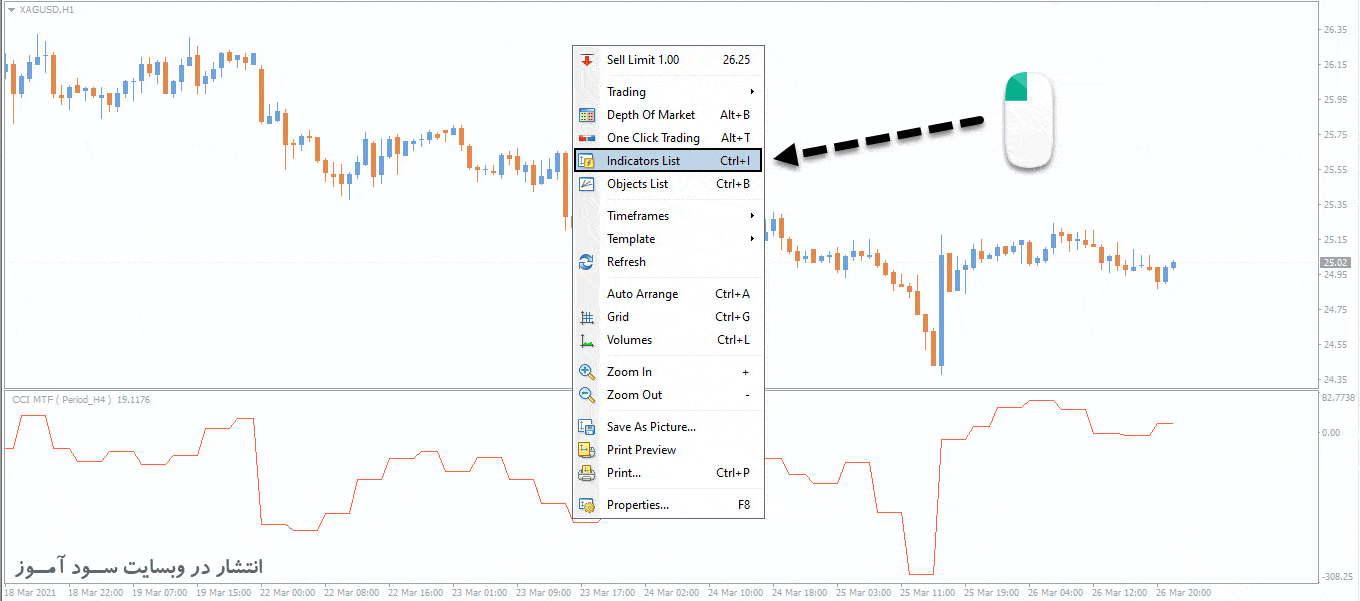Toggle Volumes display on chart
Viewport: 1360px width, 601px height.
coord(668,340)
